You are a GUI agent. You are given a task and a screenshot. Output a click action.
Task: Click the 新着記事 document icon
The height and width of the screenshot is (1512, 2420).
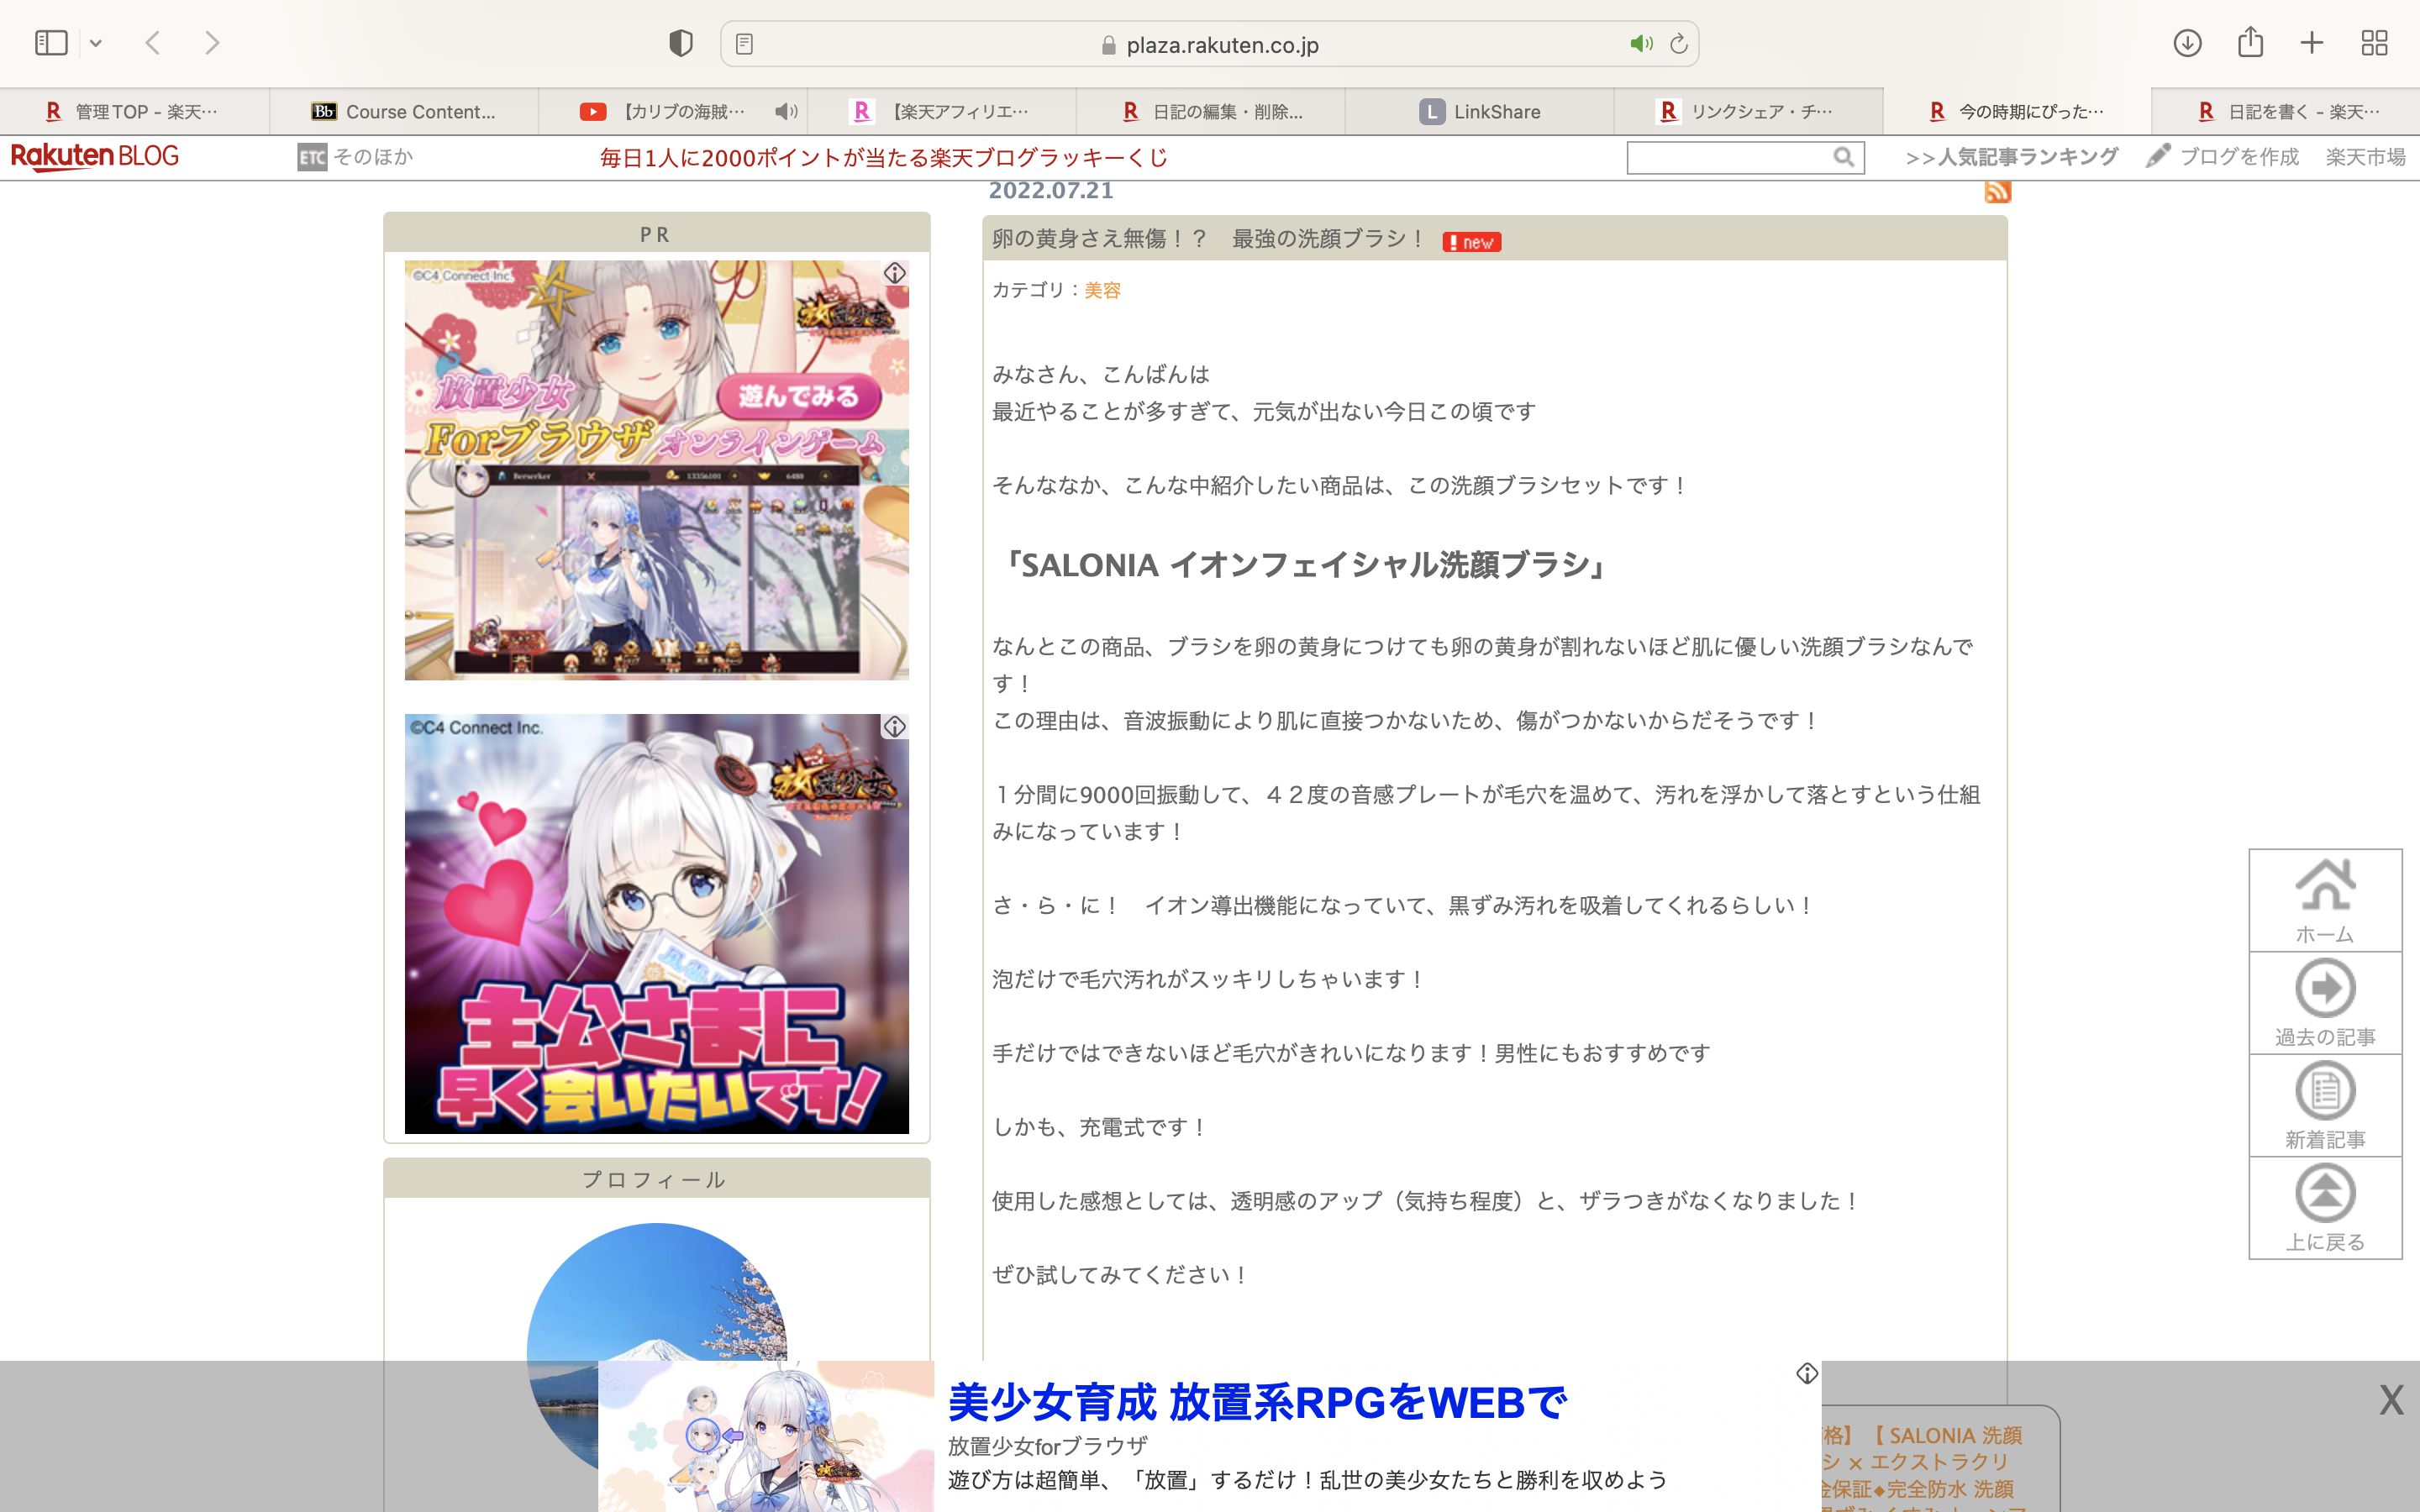pos(2325,1090)
